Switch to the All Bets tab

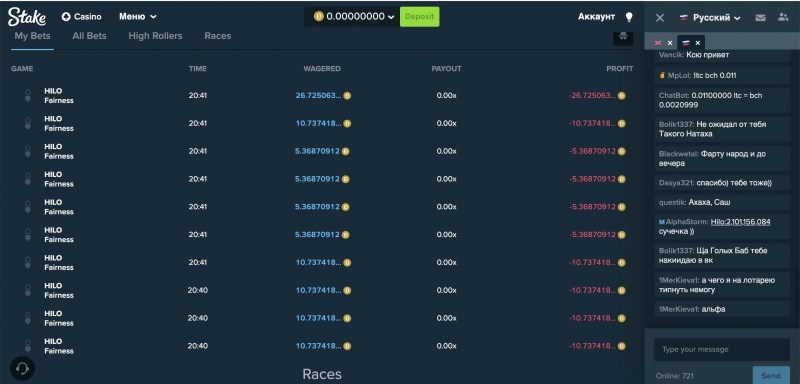click(x=89, y=36)
